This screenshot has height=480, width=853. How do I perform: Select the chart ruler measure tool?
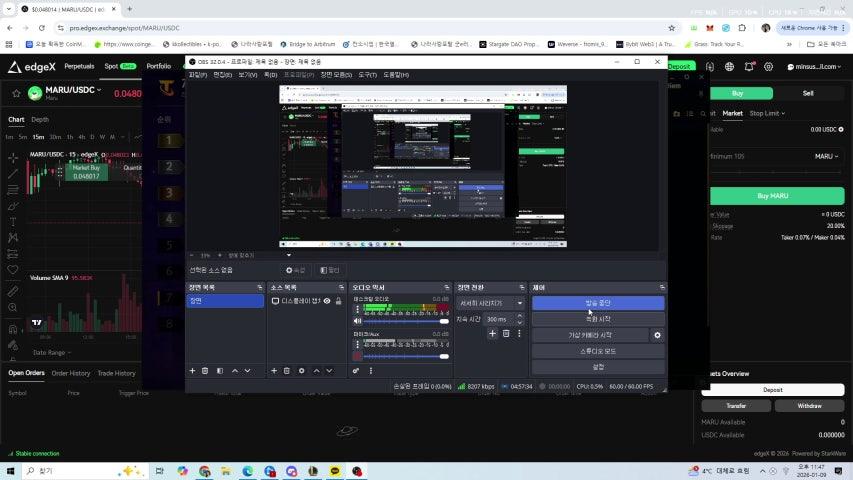(x=12, y=292)
